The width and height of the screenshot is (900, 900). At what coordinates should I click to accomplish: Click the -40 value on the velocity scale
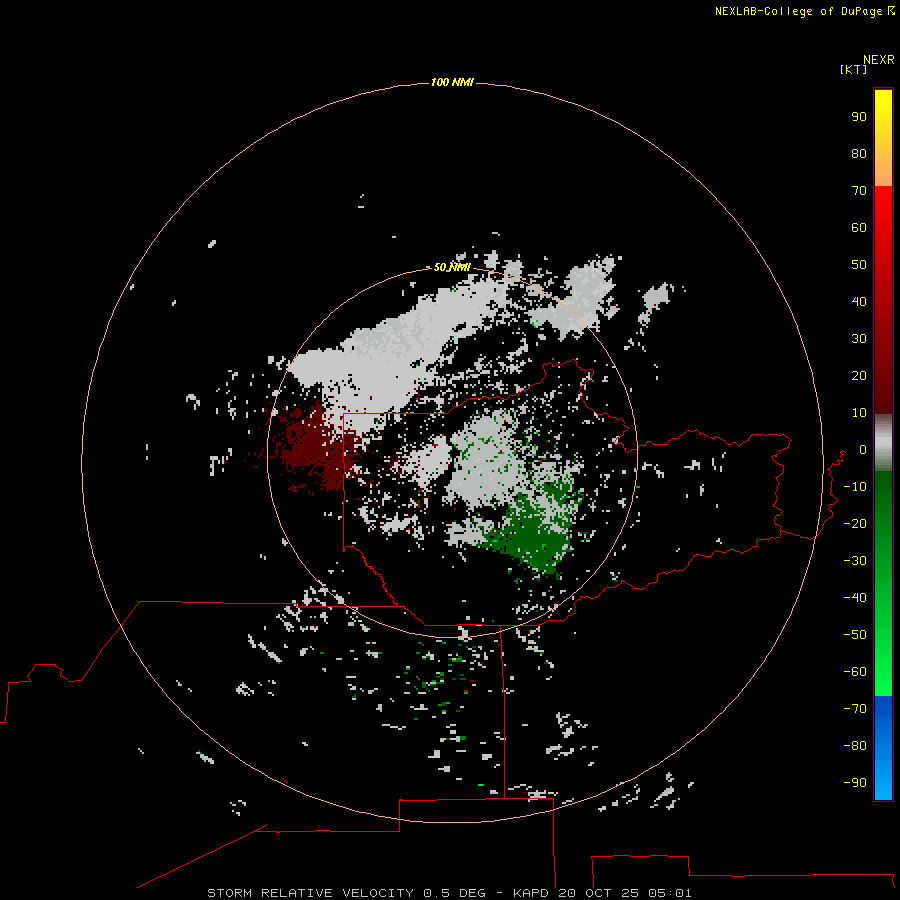tap(855, 598)
